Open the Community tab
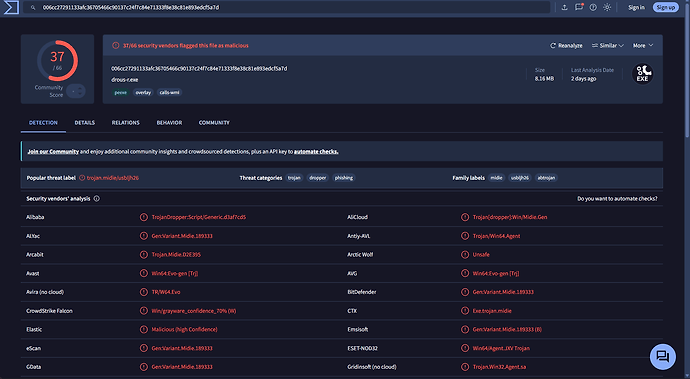The width and height of the screenshot is (690, 379). pos(214,123)
